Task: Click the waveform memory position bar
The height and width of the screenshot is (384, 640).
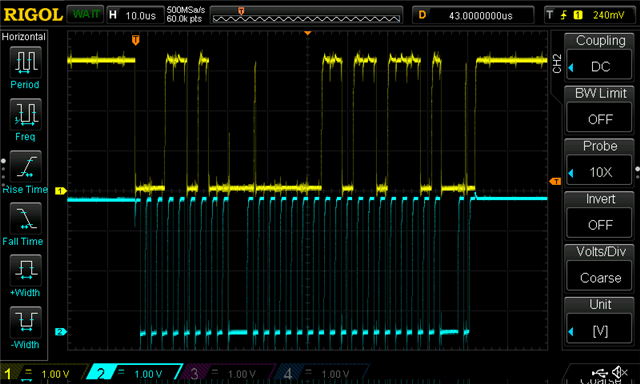Action: pyautogui.click(x=307, y=15)
